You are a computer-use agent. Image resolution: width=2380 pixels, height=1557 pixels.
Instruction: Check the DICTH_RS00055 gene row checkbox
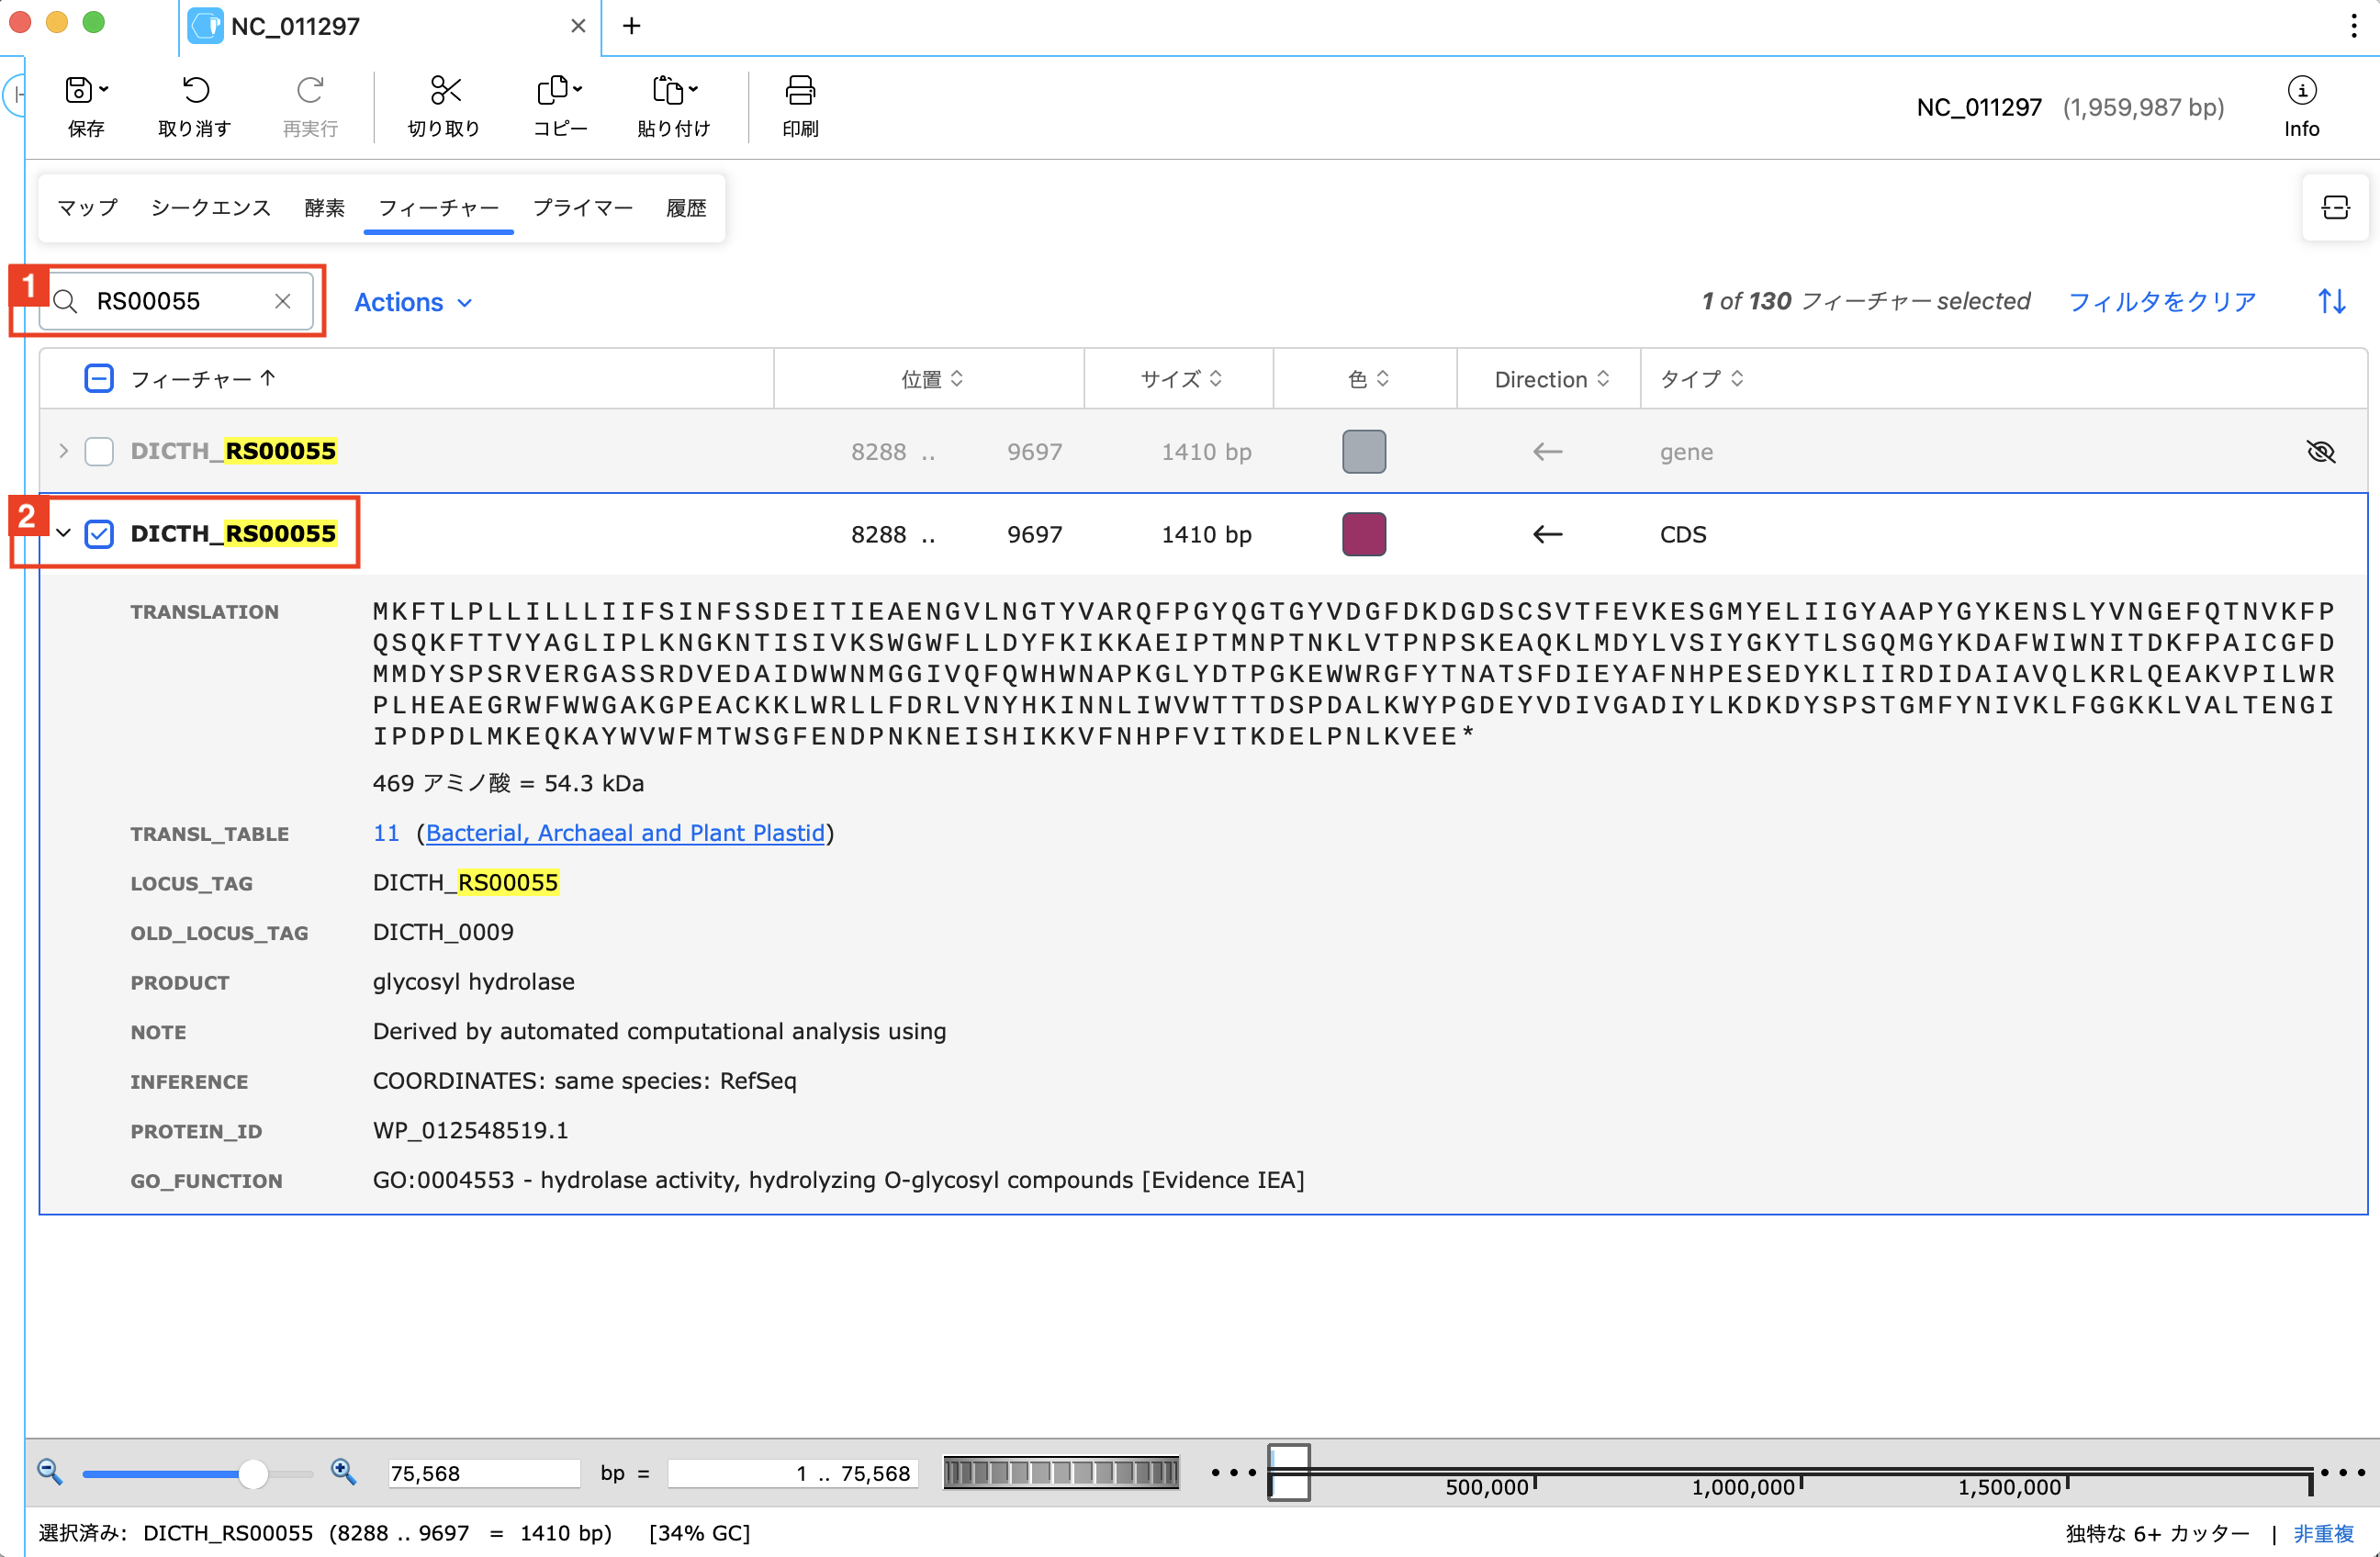(99, 452)
